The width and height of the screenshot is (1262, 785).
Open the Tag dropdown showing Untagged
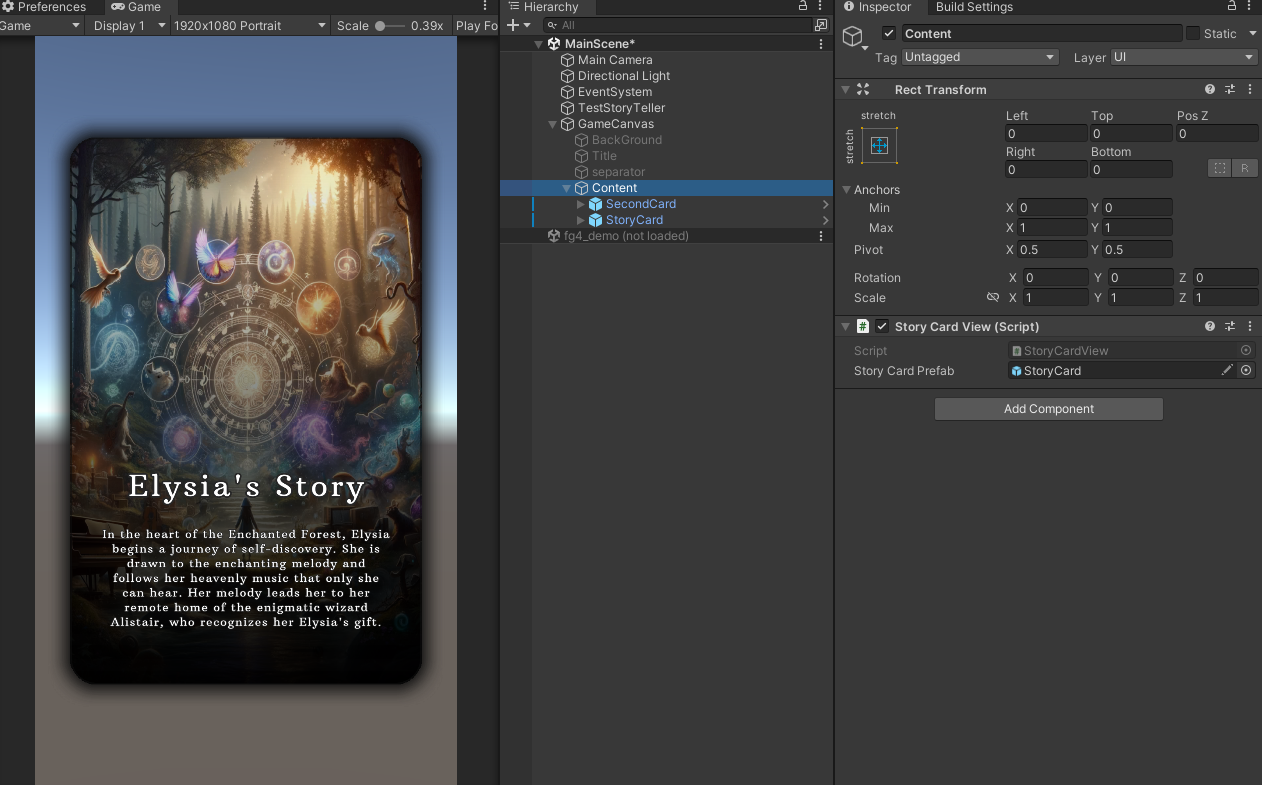[x=980, y=58]
